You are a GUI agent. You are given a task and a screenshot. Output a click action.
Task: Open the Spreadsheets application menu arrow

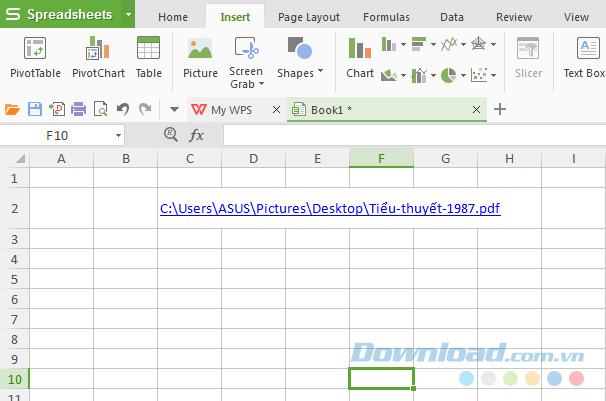128,14
